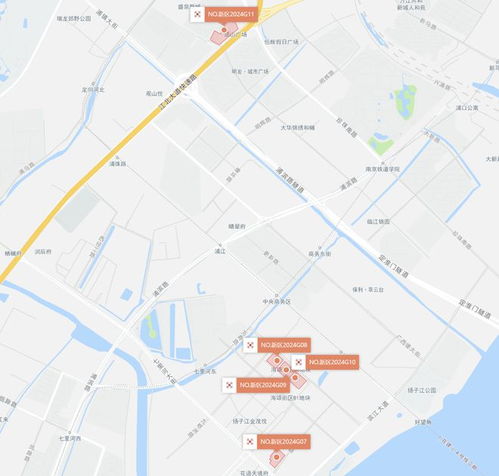The width and height of the screenshot is (499, 476).
Task: Click the icon beside the NO.新区2024G09 label
Action: [x=229, y=385]
